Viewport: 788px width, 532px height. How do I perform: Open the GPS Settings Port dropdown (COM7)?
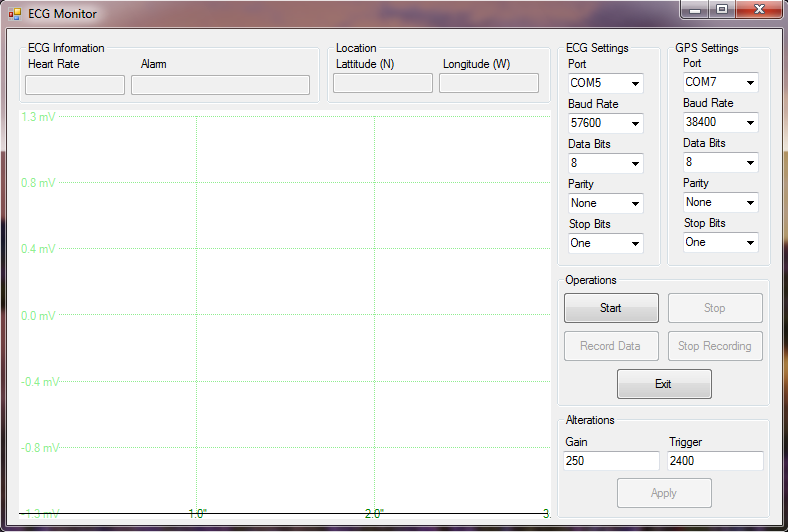(x=721, y=82)
